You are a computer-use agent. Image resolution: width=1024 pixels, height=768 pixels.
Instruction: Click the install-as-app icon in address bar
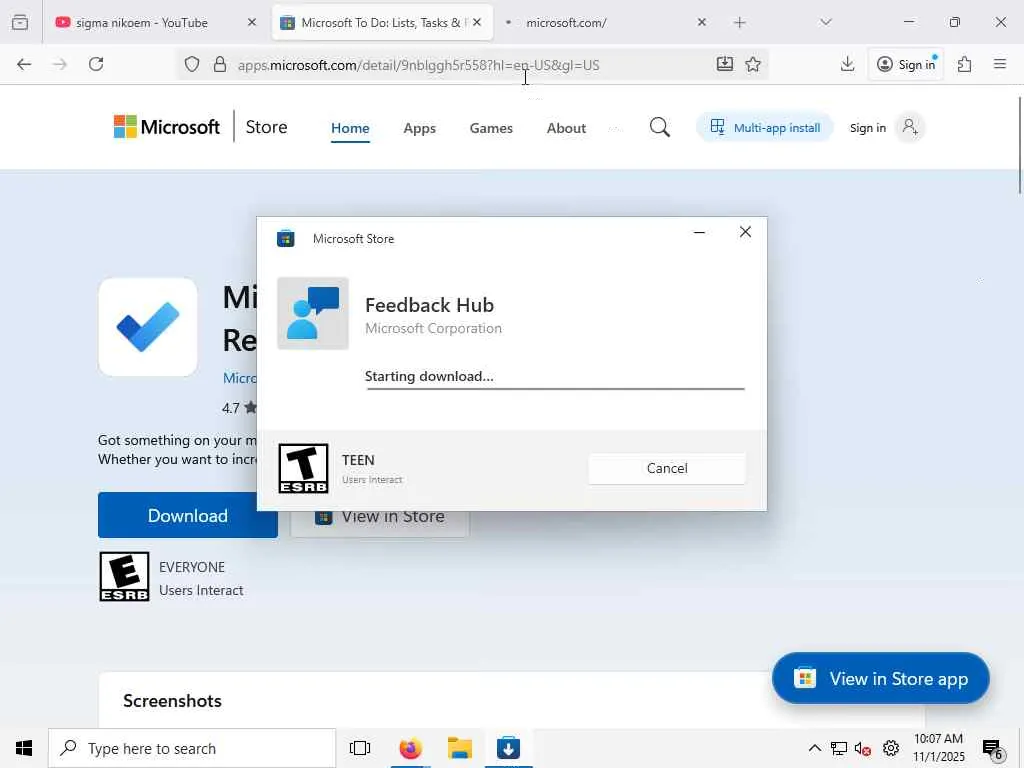coord(725,64)
